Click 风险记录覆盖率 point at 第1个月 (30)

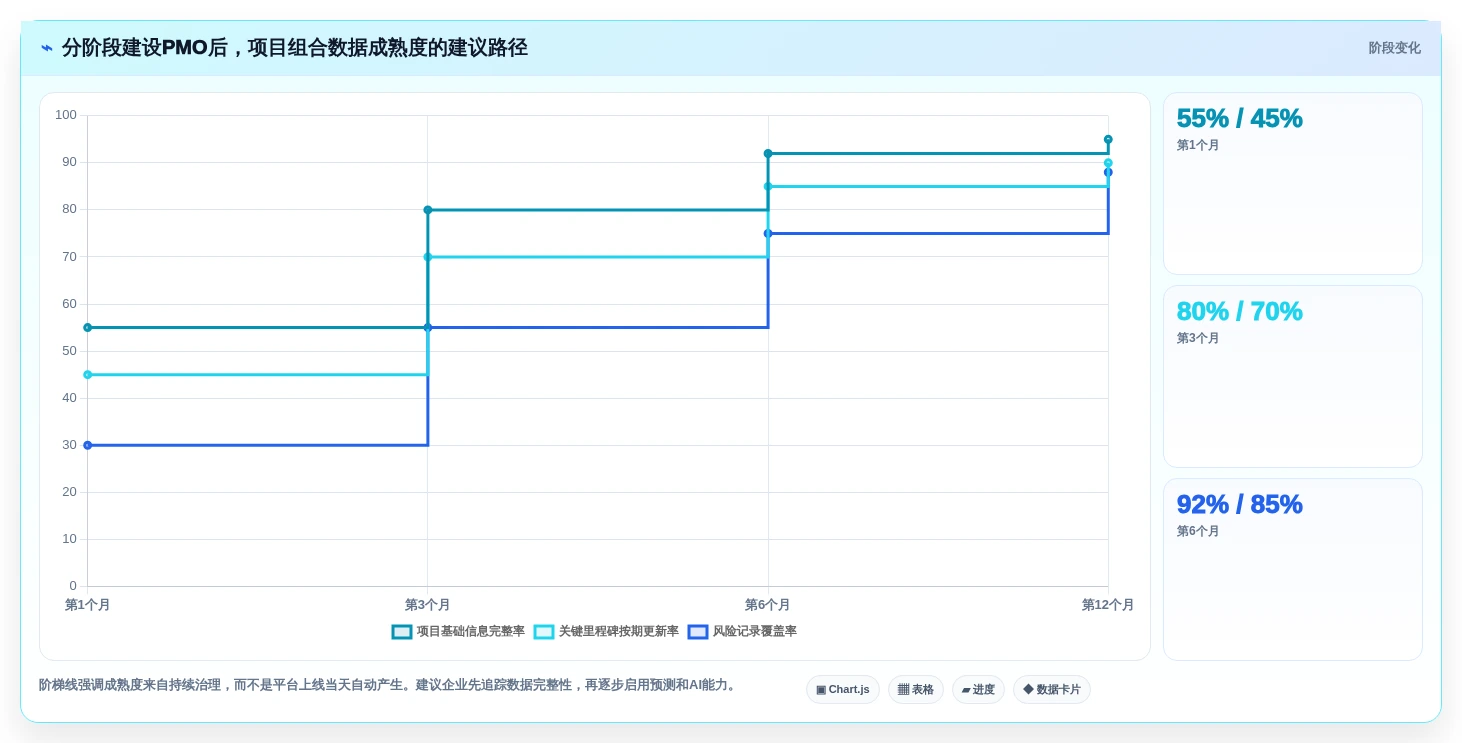(x=87, y=445)
